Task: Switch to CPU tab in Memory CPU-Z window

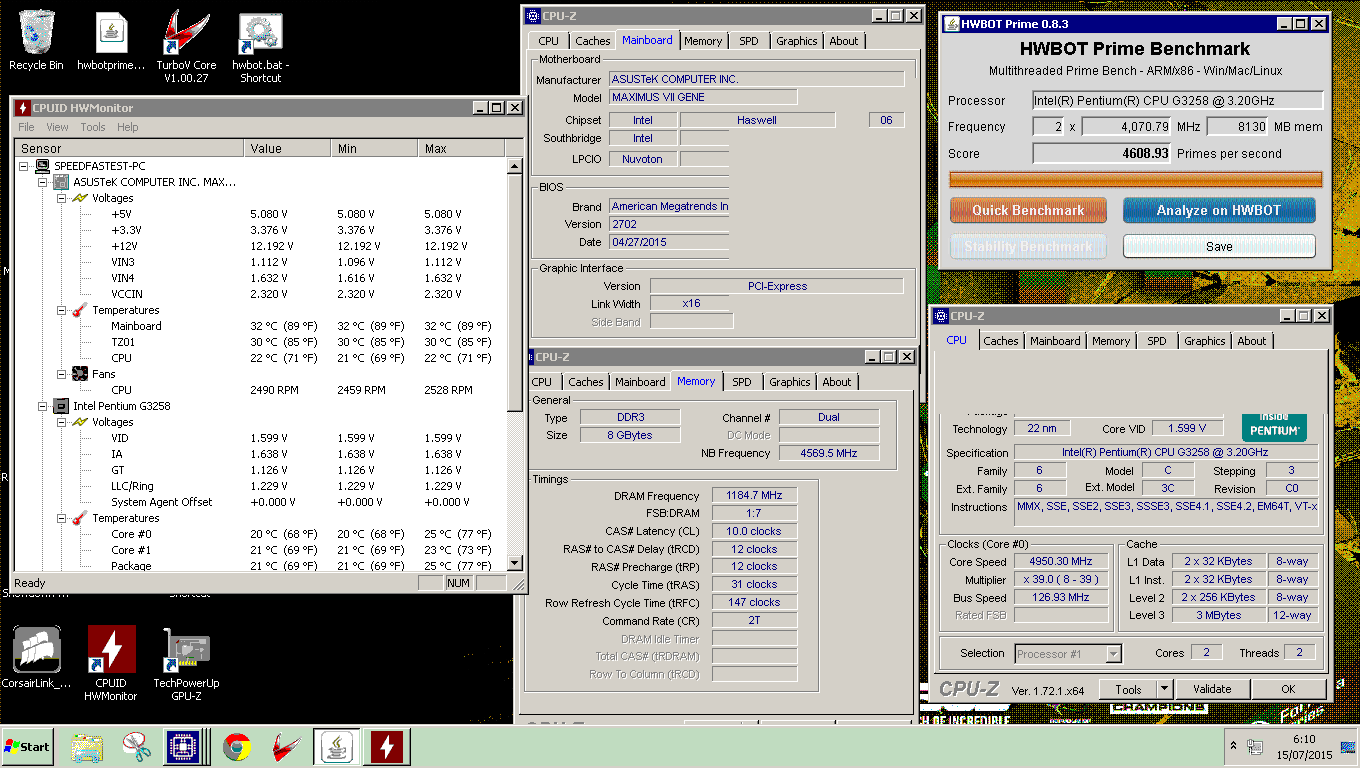Action: [x=542, y=382]
